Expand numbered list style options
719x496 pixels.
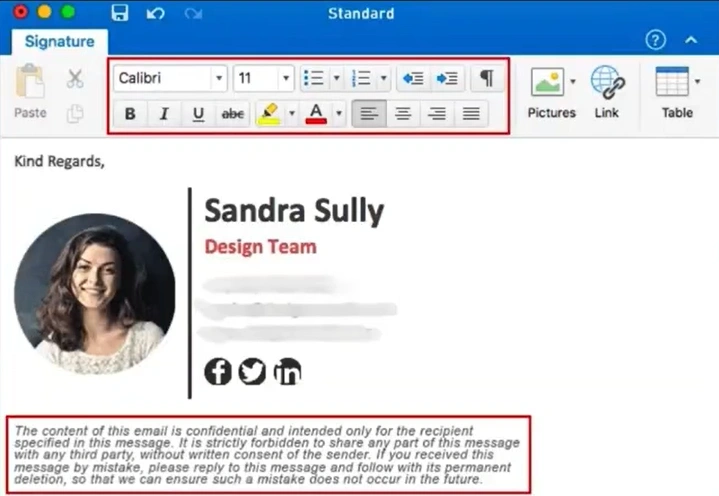[x=384, y=78]
